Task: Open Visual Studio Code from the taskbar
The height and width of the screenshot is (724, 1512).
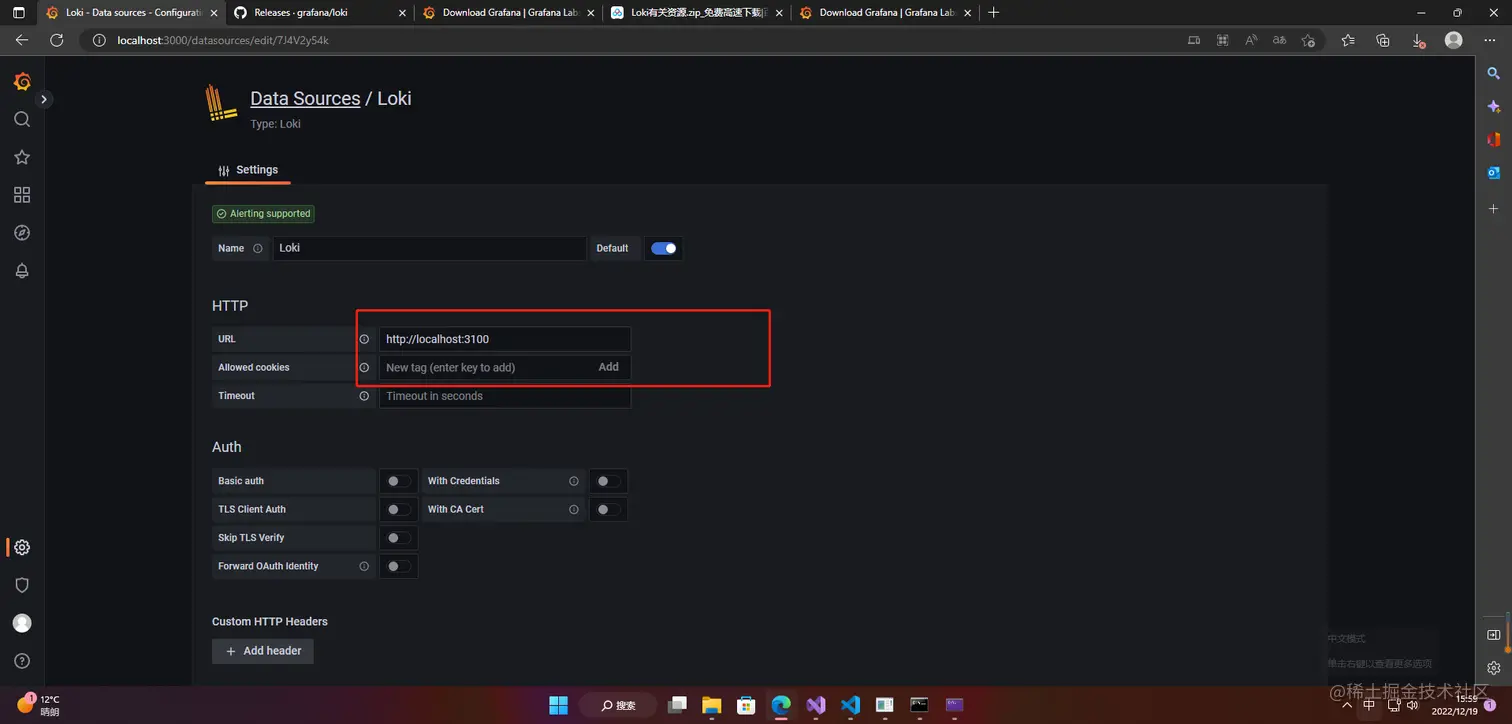Action: pyautogui.click(x=850, y=705)
